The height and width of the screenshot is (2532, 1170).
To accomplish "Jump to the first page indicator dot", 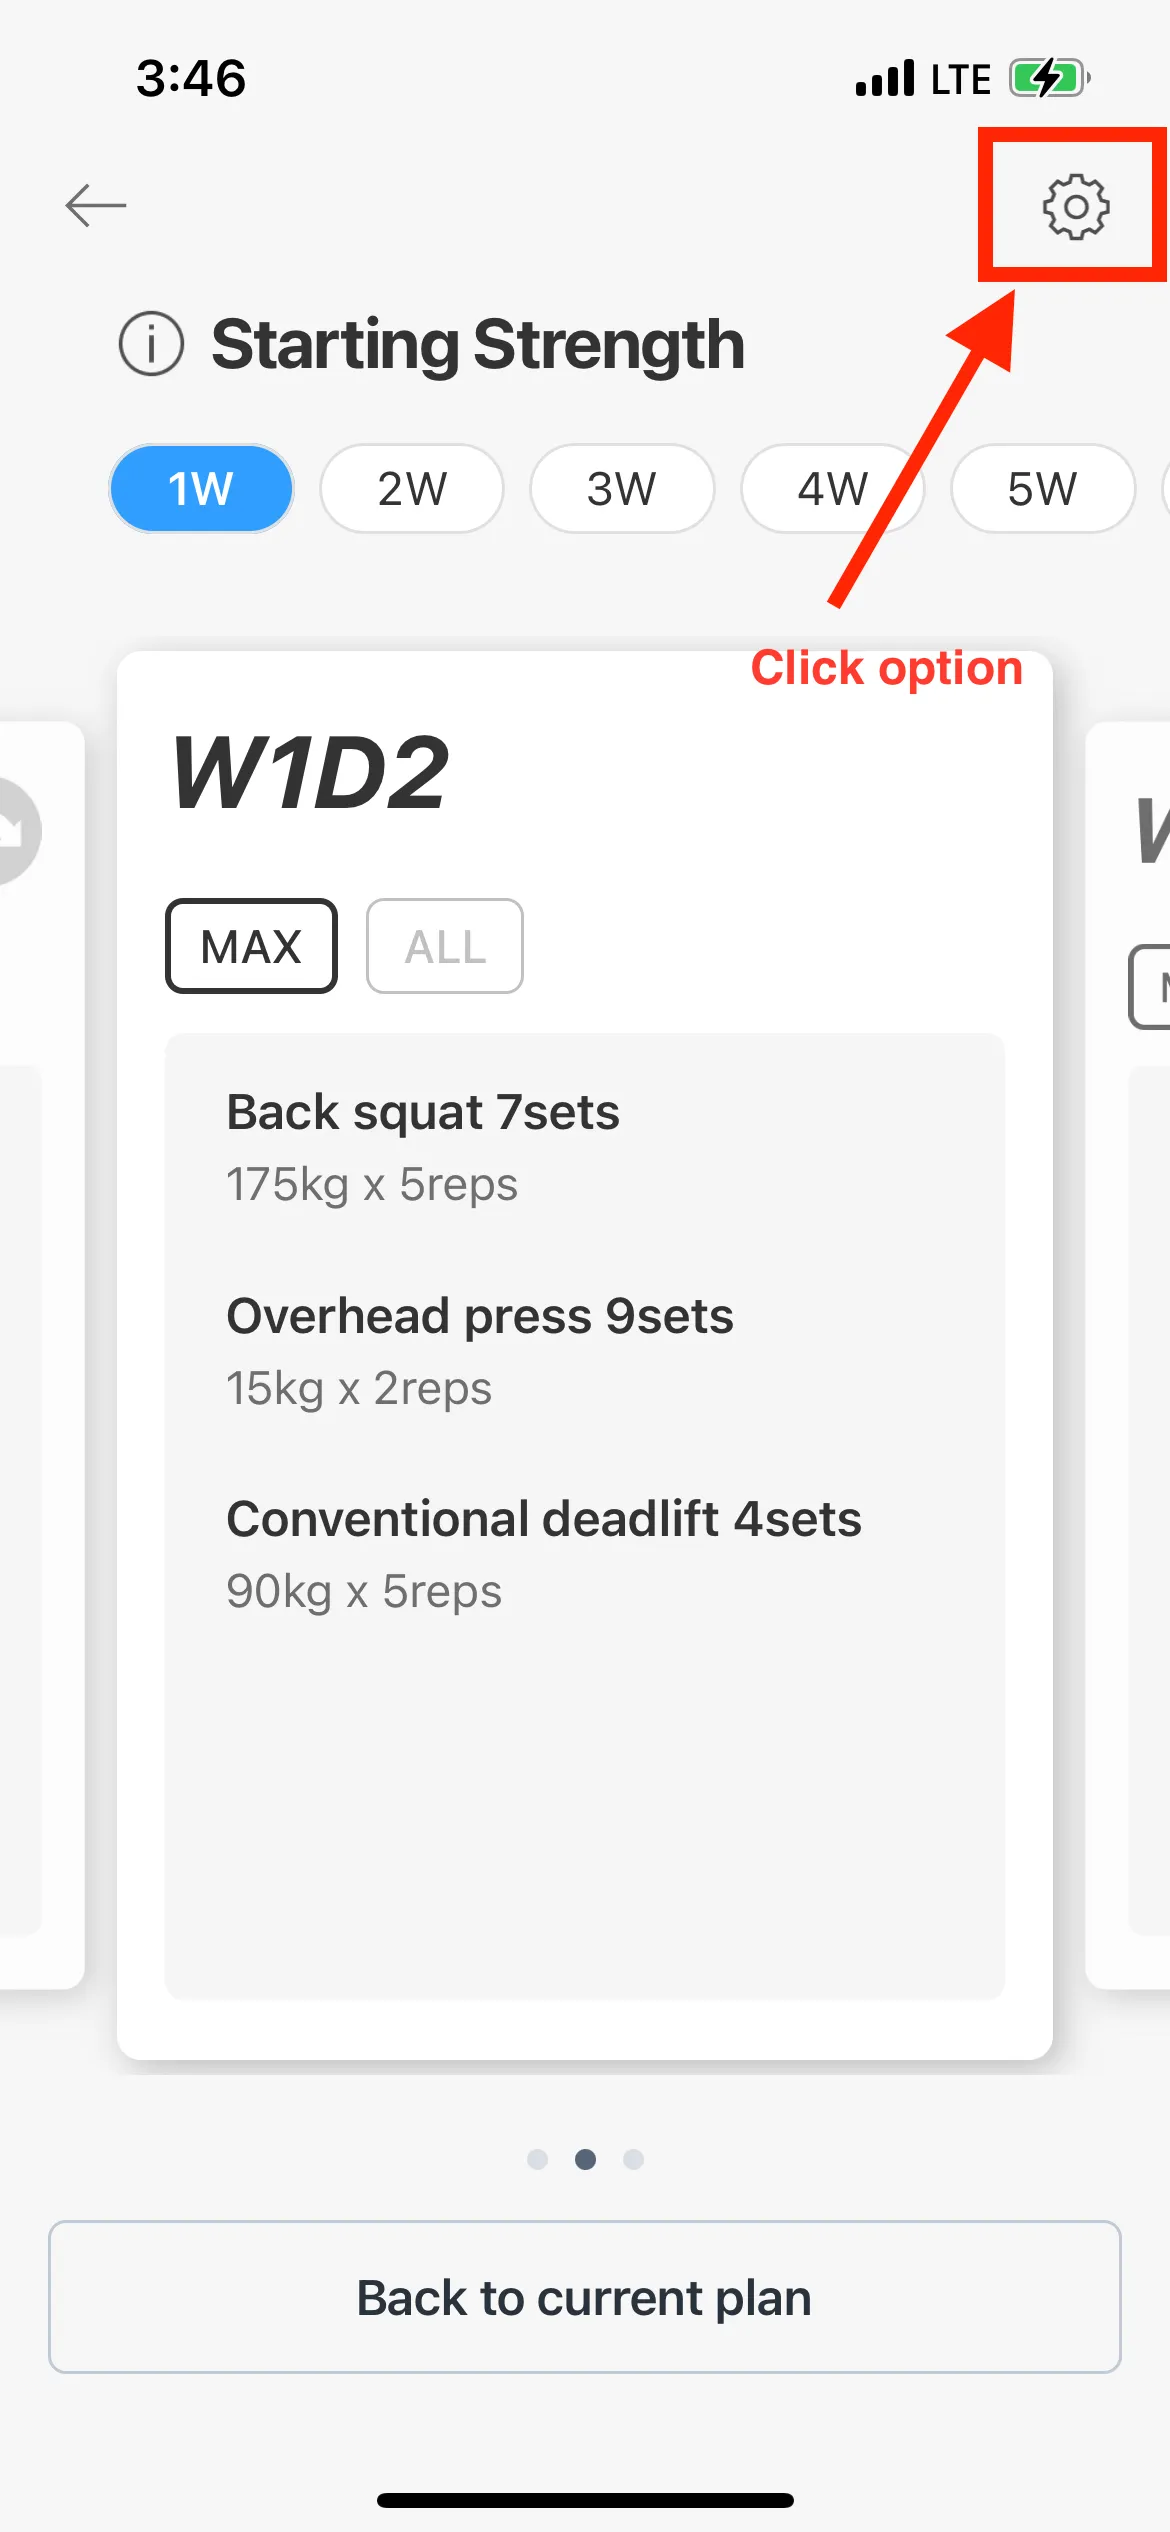I will [538, 2159].
